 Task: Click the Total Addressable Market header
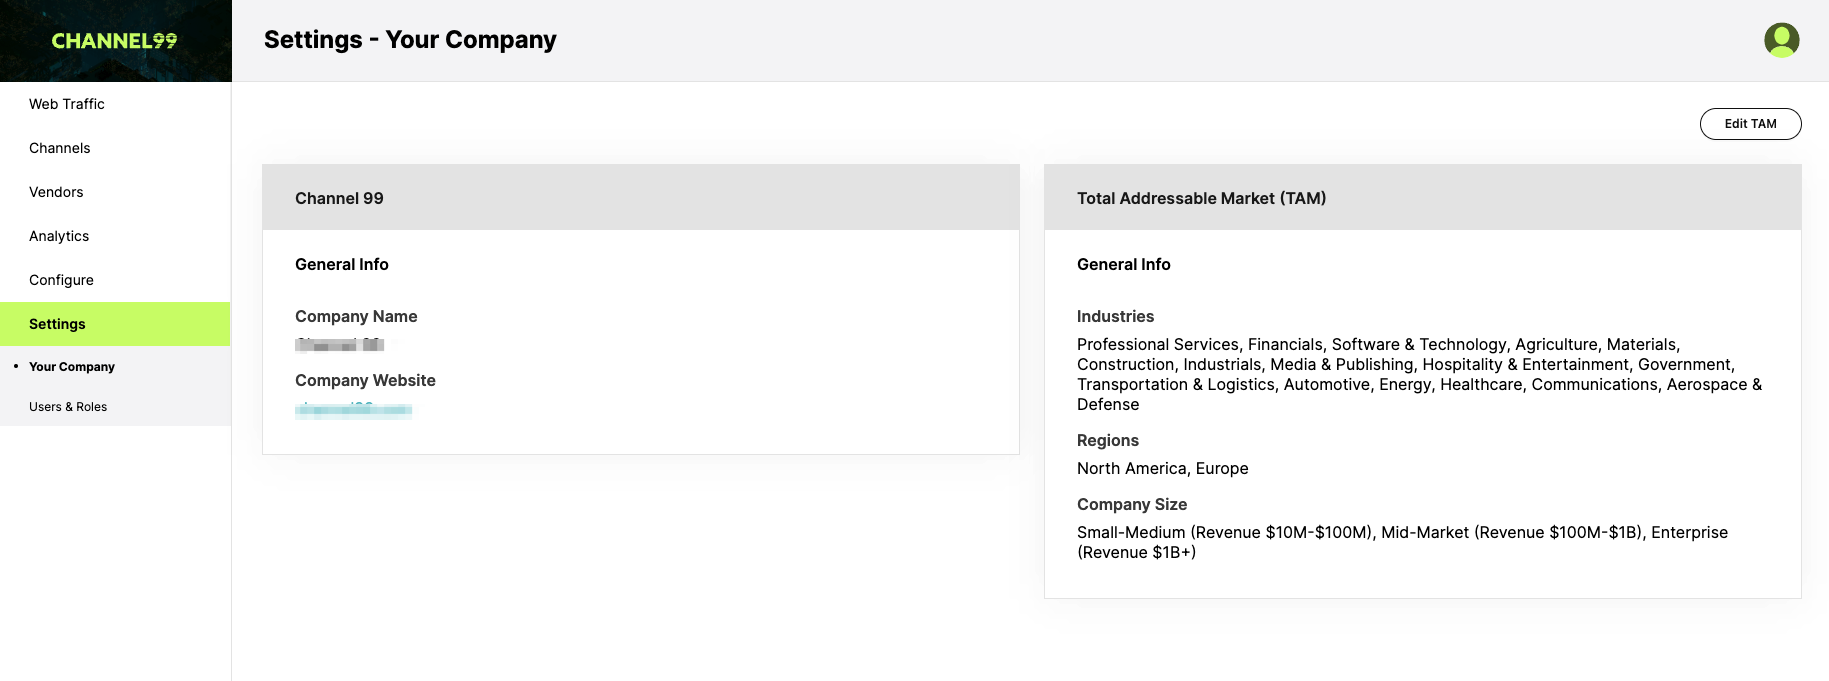coord(1423,198)
